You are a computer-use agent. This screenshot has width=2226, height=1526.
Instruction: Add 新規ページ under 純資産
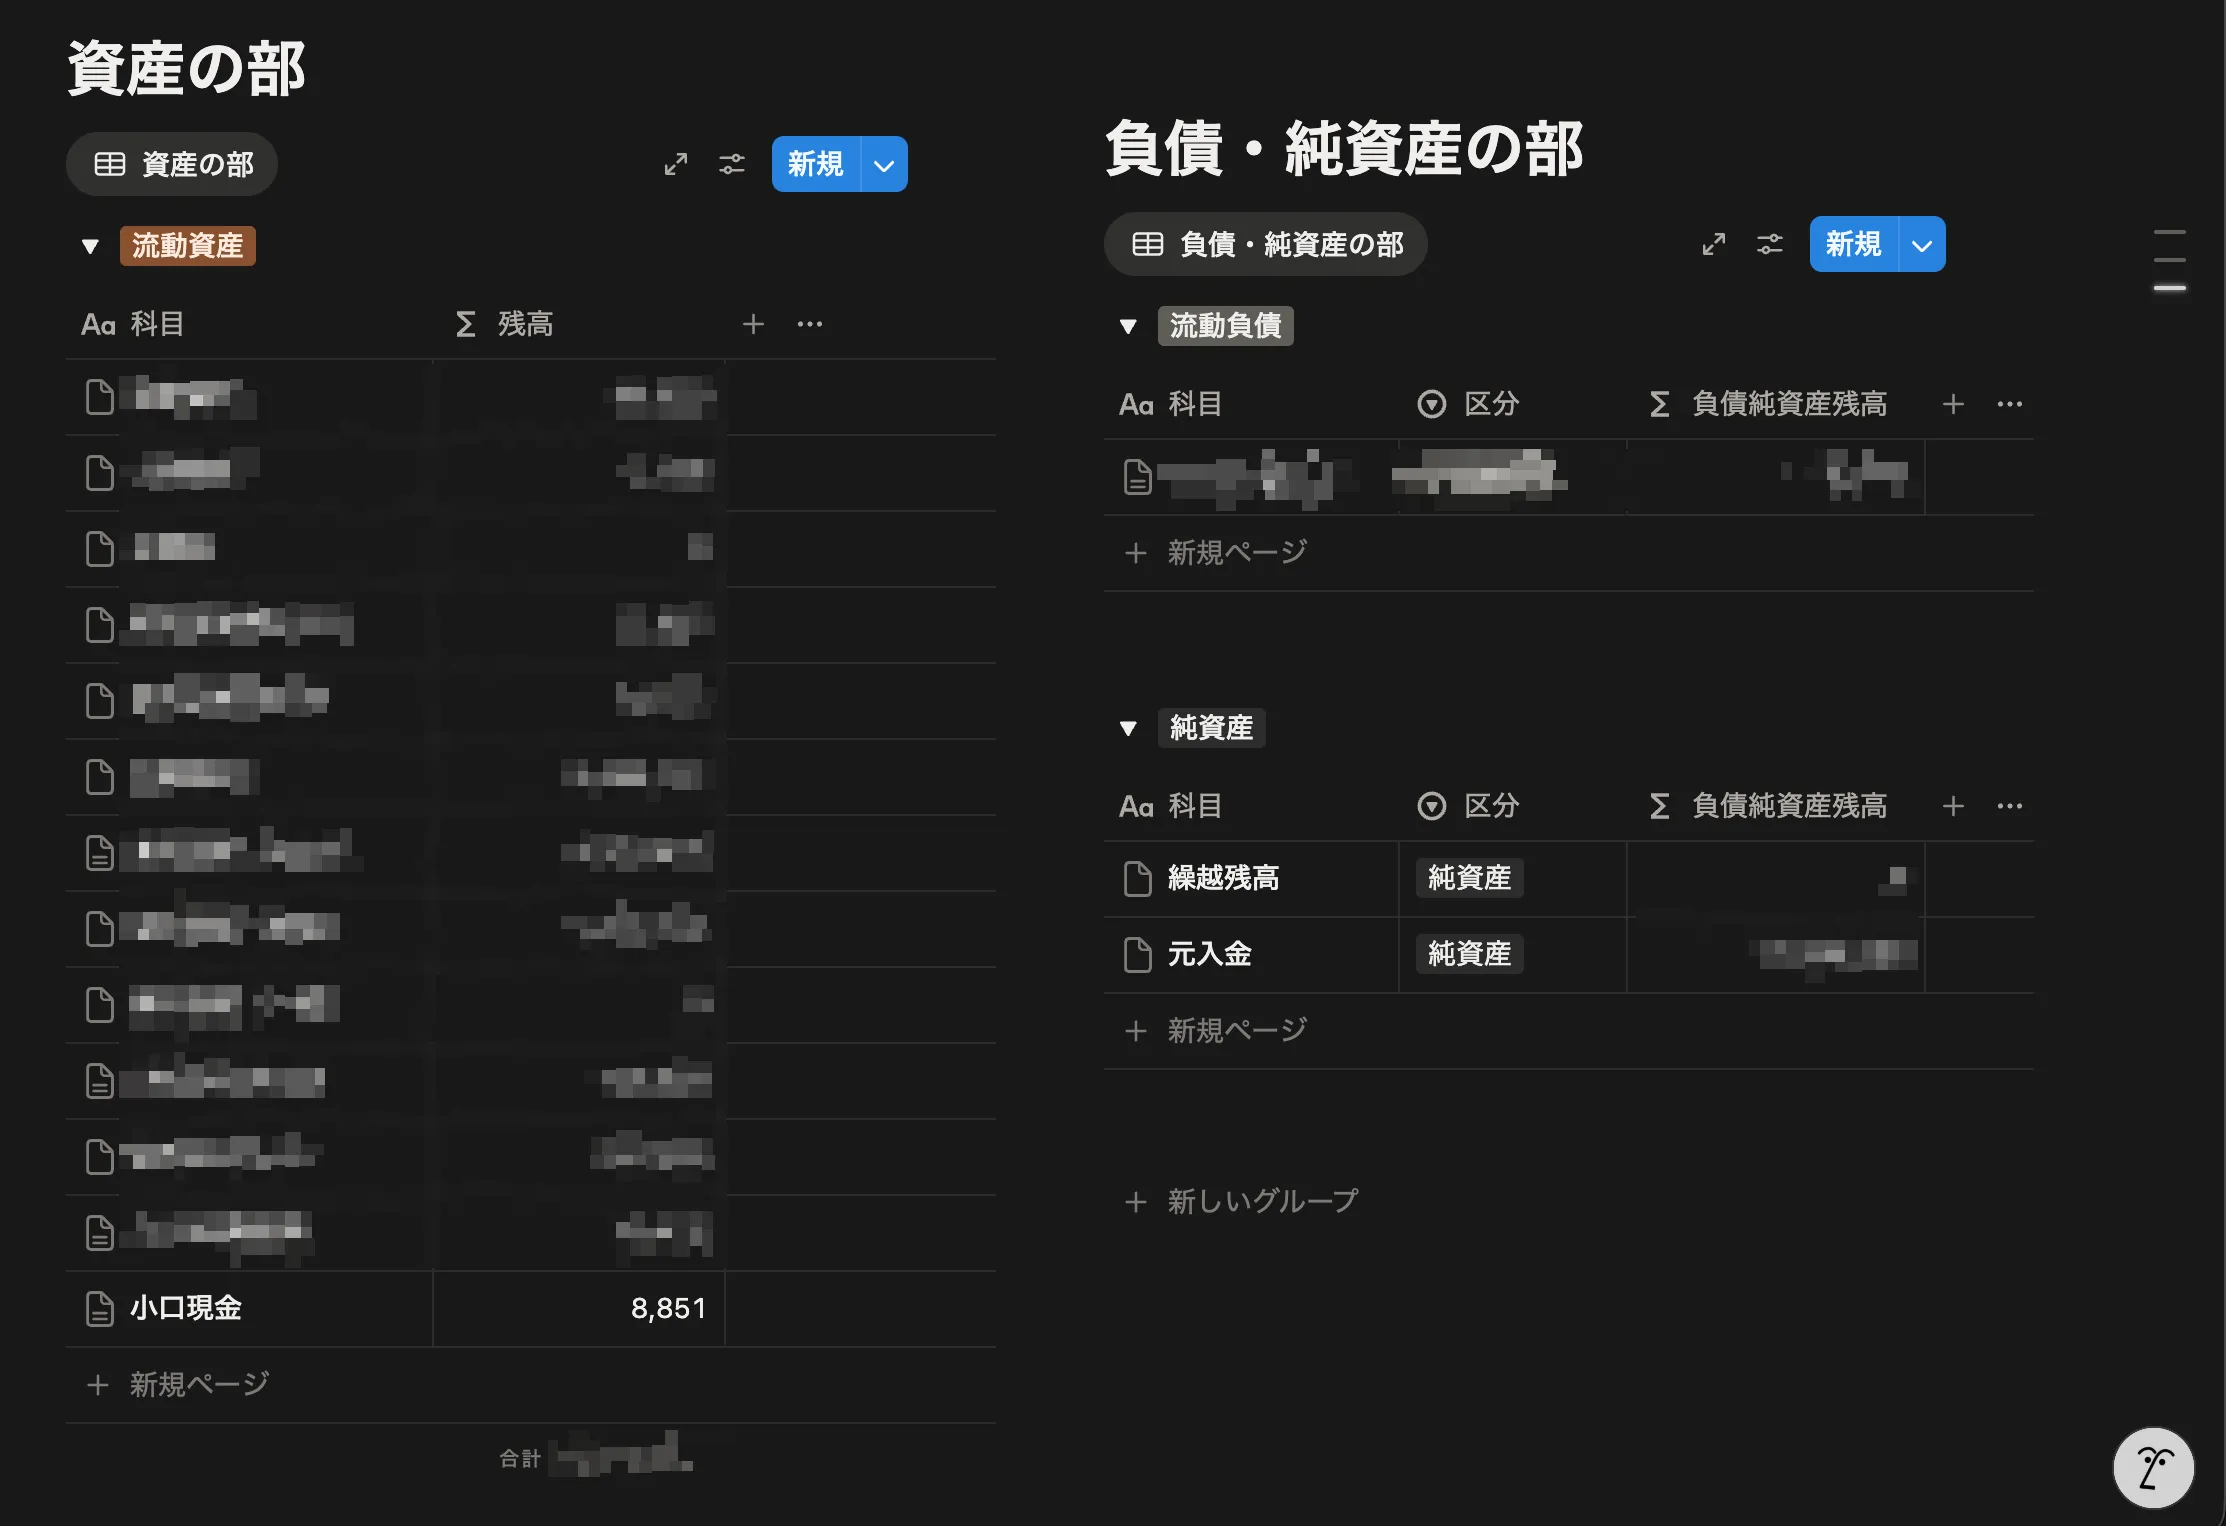pyautogui.click(x=1217, y=1030)
